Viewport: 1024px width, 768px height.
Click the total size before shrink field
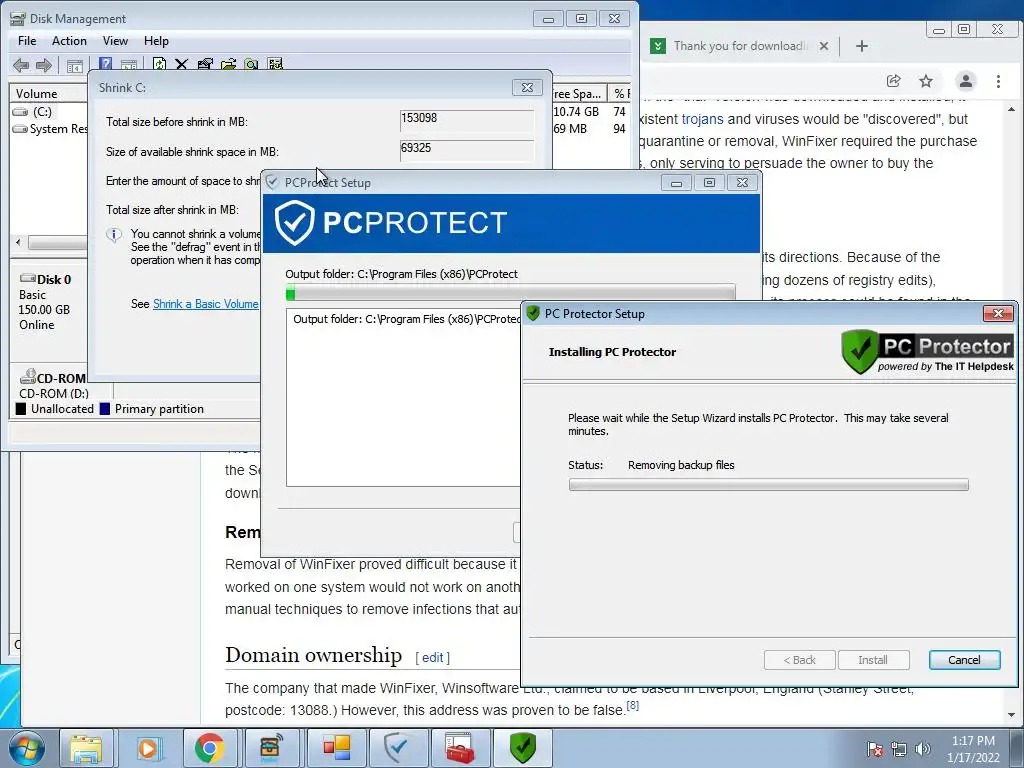(466, 120)
